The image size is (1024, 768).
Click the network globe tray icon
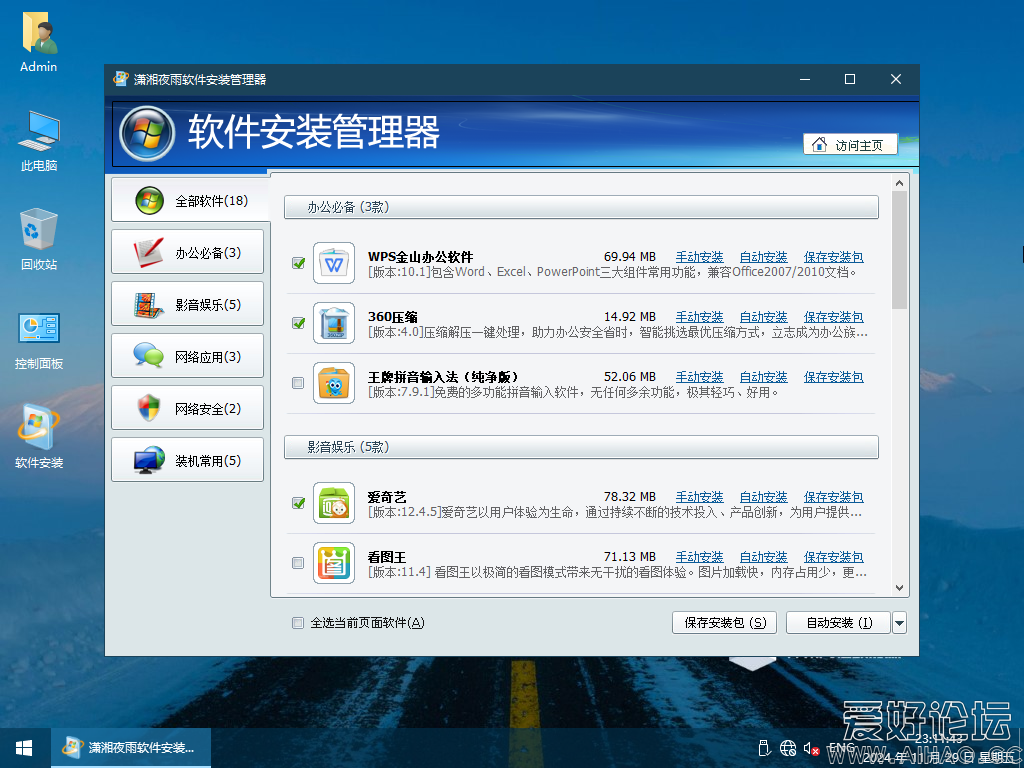[x=788, y=748]
